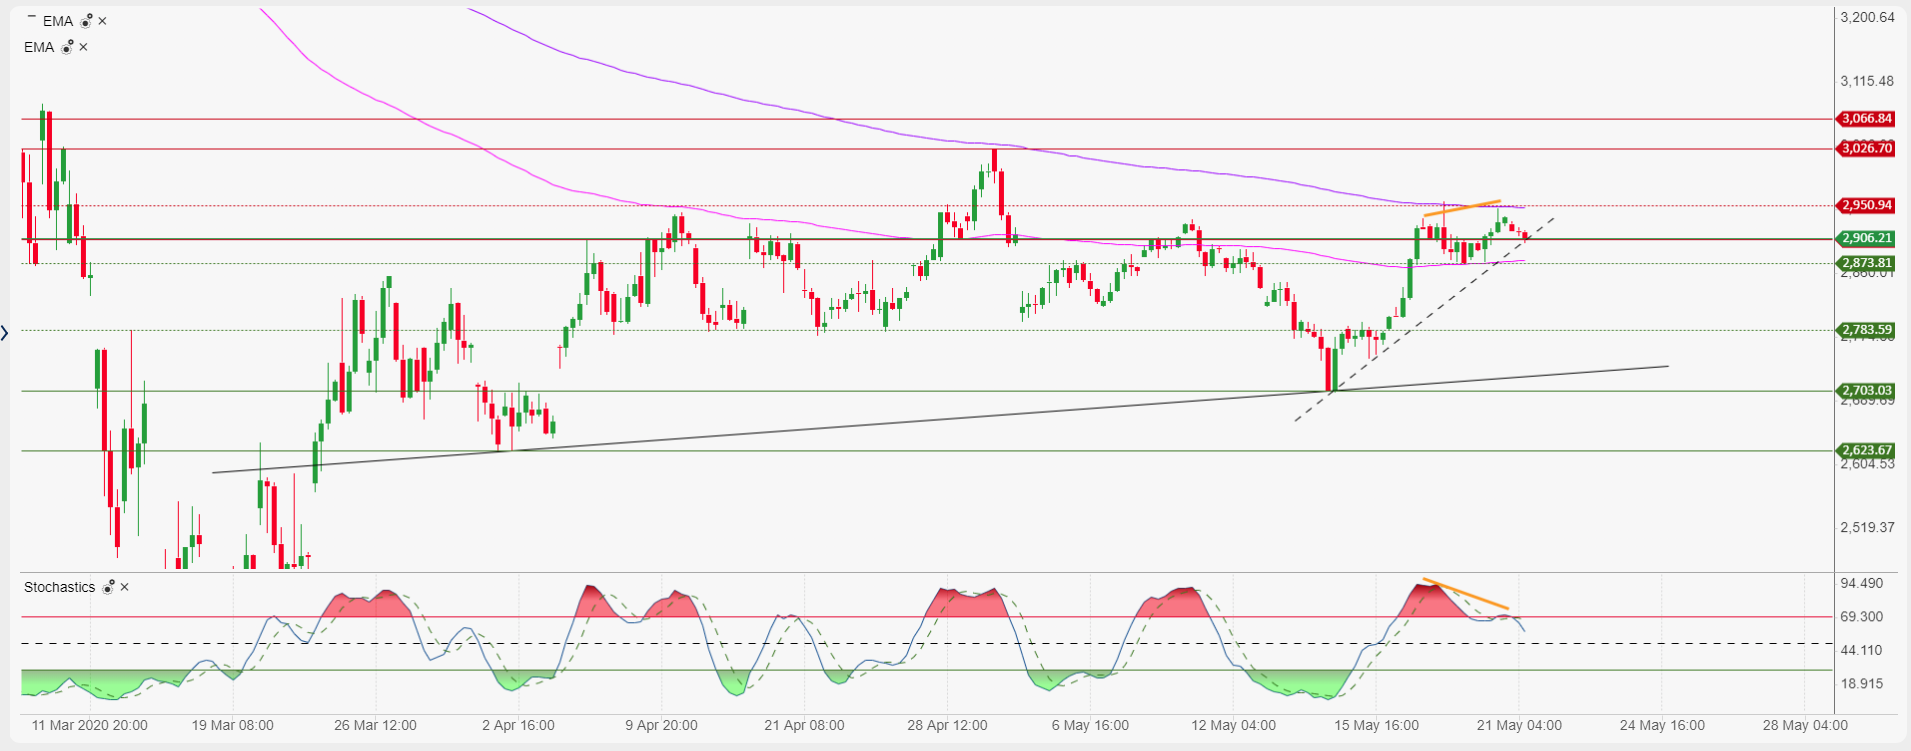
Task: Click the 26 Mar 12:00 time label
Action: [x=375, y=725]
